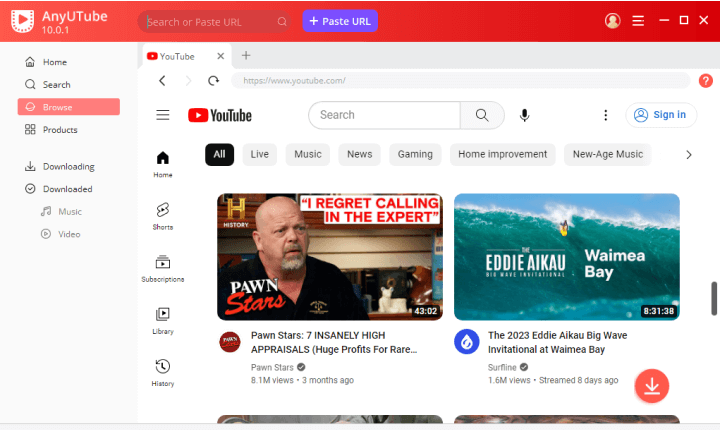Screen dimensions: 720x430
Task: Focus the YouTube Search input
Action: (385, 115)
